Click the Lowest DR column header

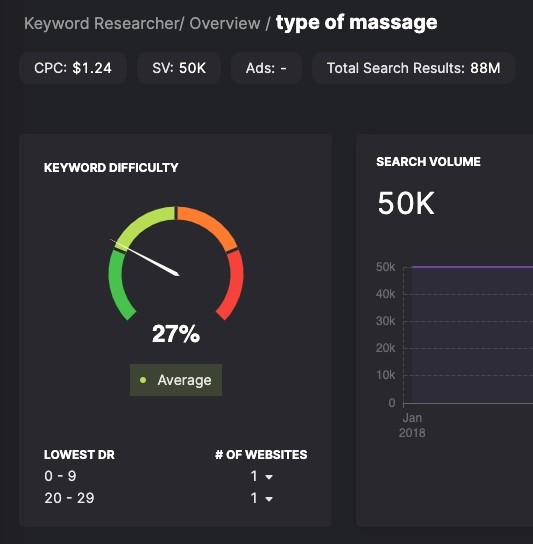point(79,454)
